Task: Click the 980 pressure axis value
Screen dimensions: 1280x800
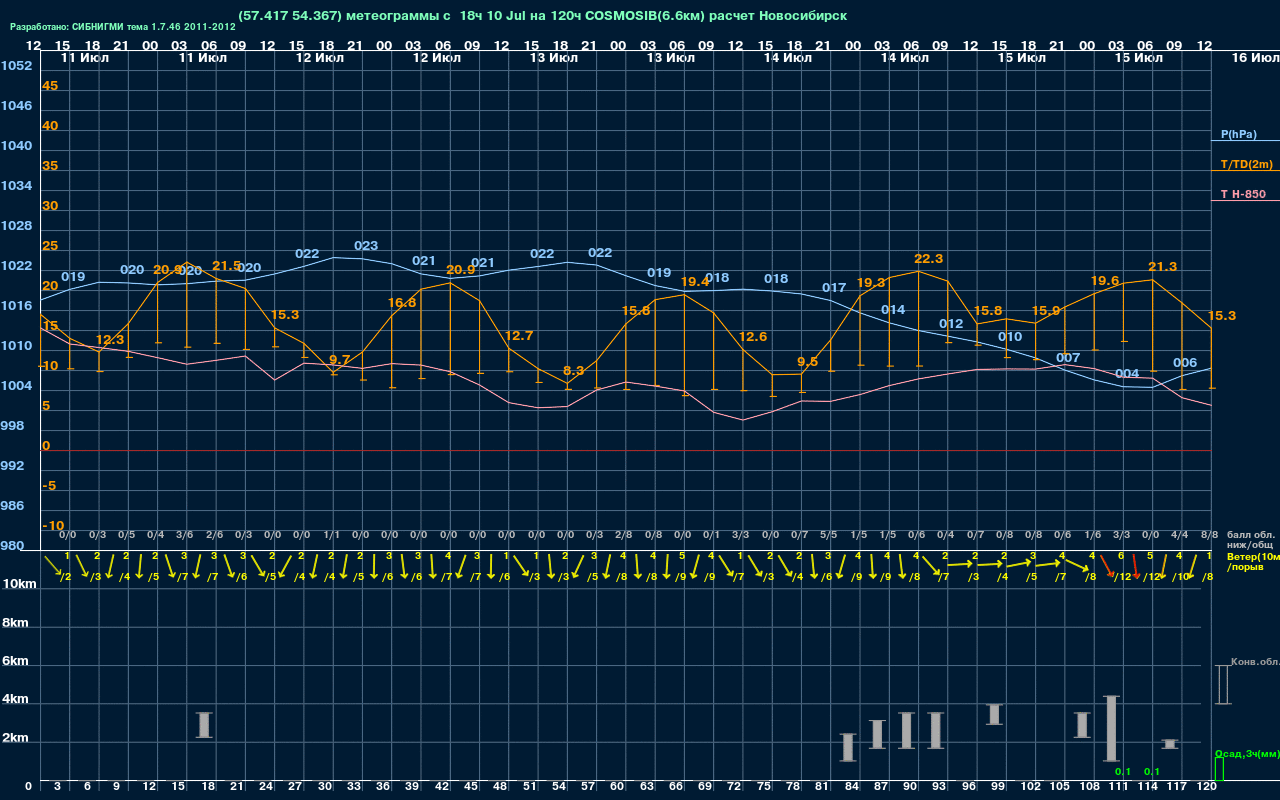Action: 12,546
